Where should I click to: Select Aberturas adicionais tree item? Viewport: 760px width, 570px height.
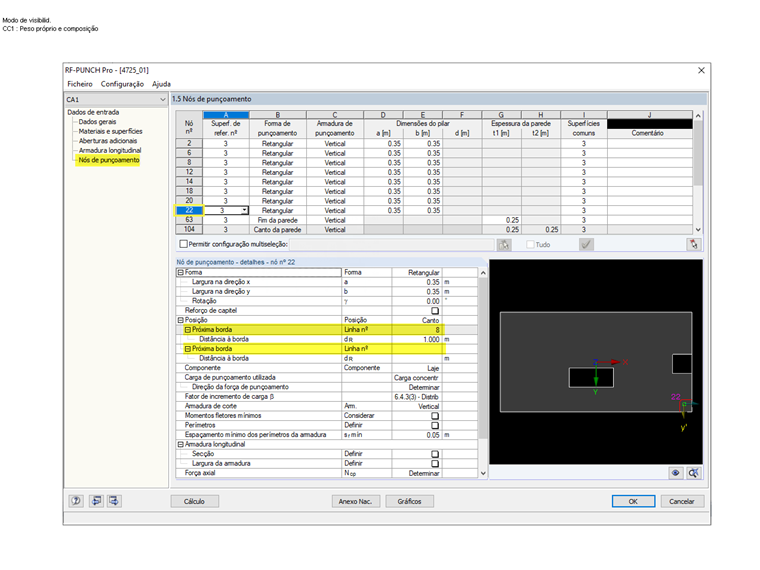click(x=108, y=141)
